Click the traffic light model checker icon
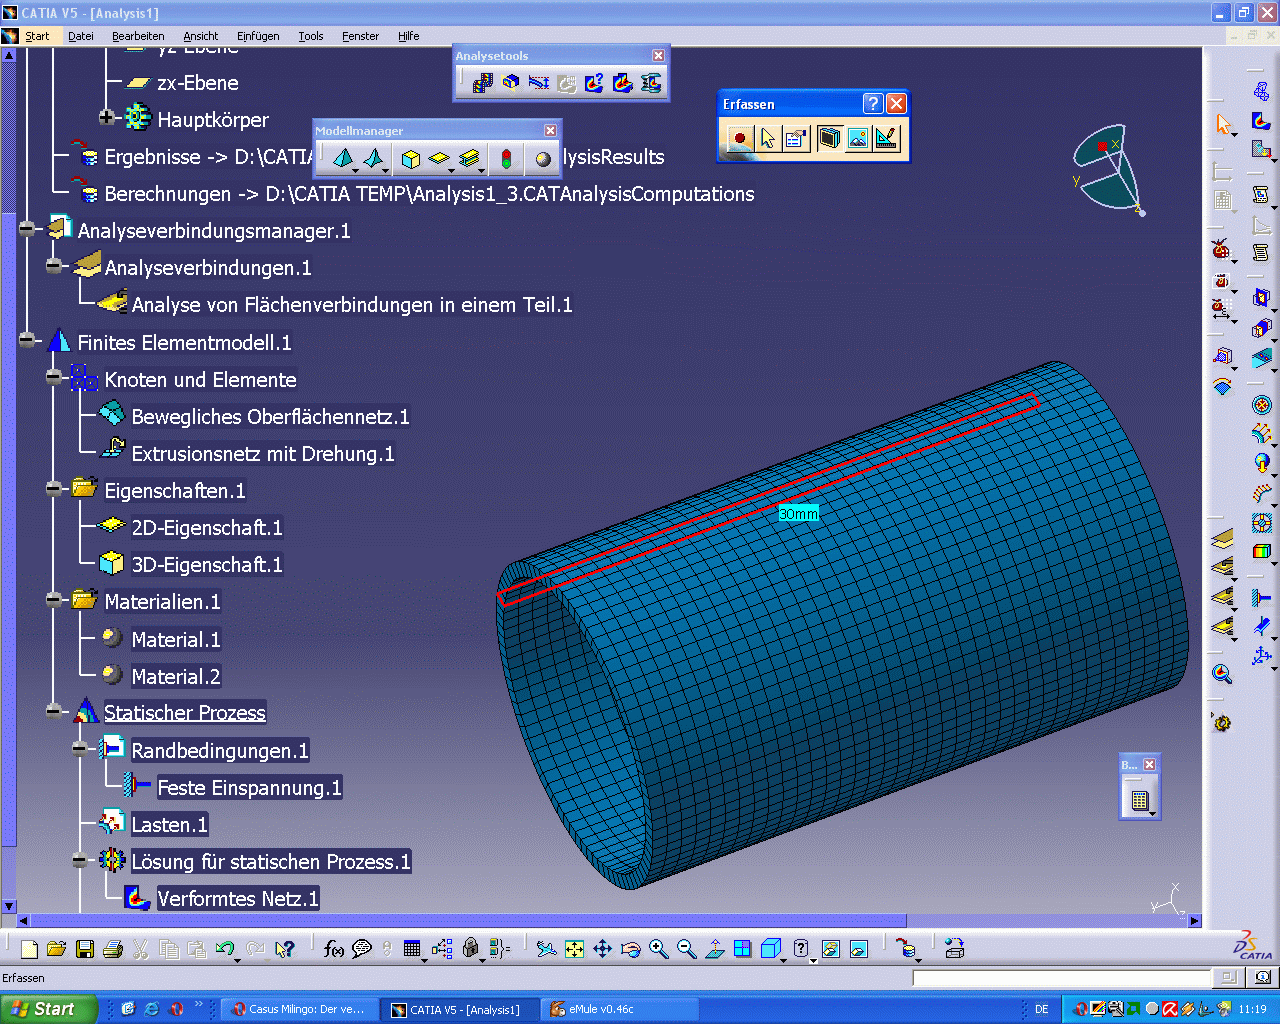1280x1024 pixels. [506, 158]
